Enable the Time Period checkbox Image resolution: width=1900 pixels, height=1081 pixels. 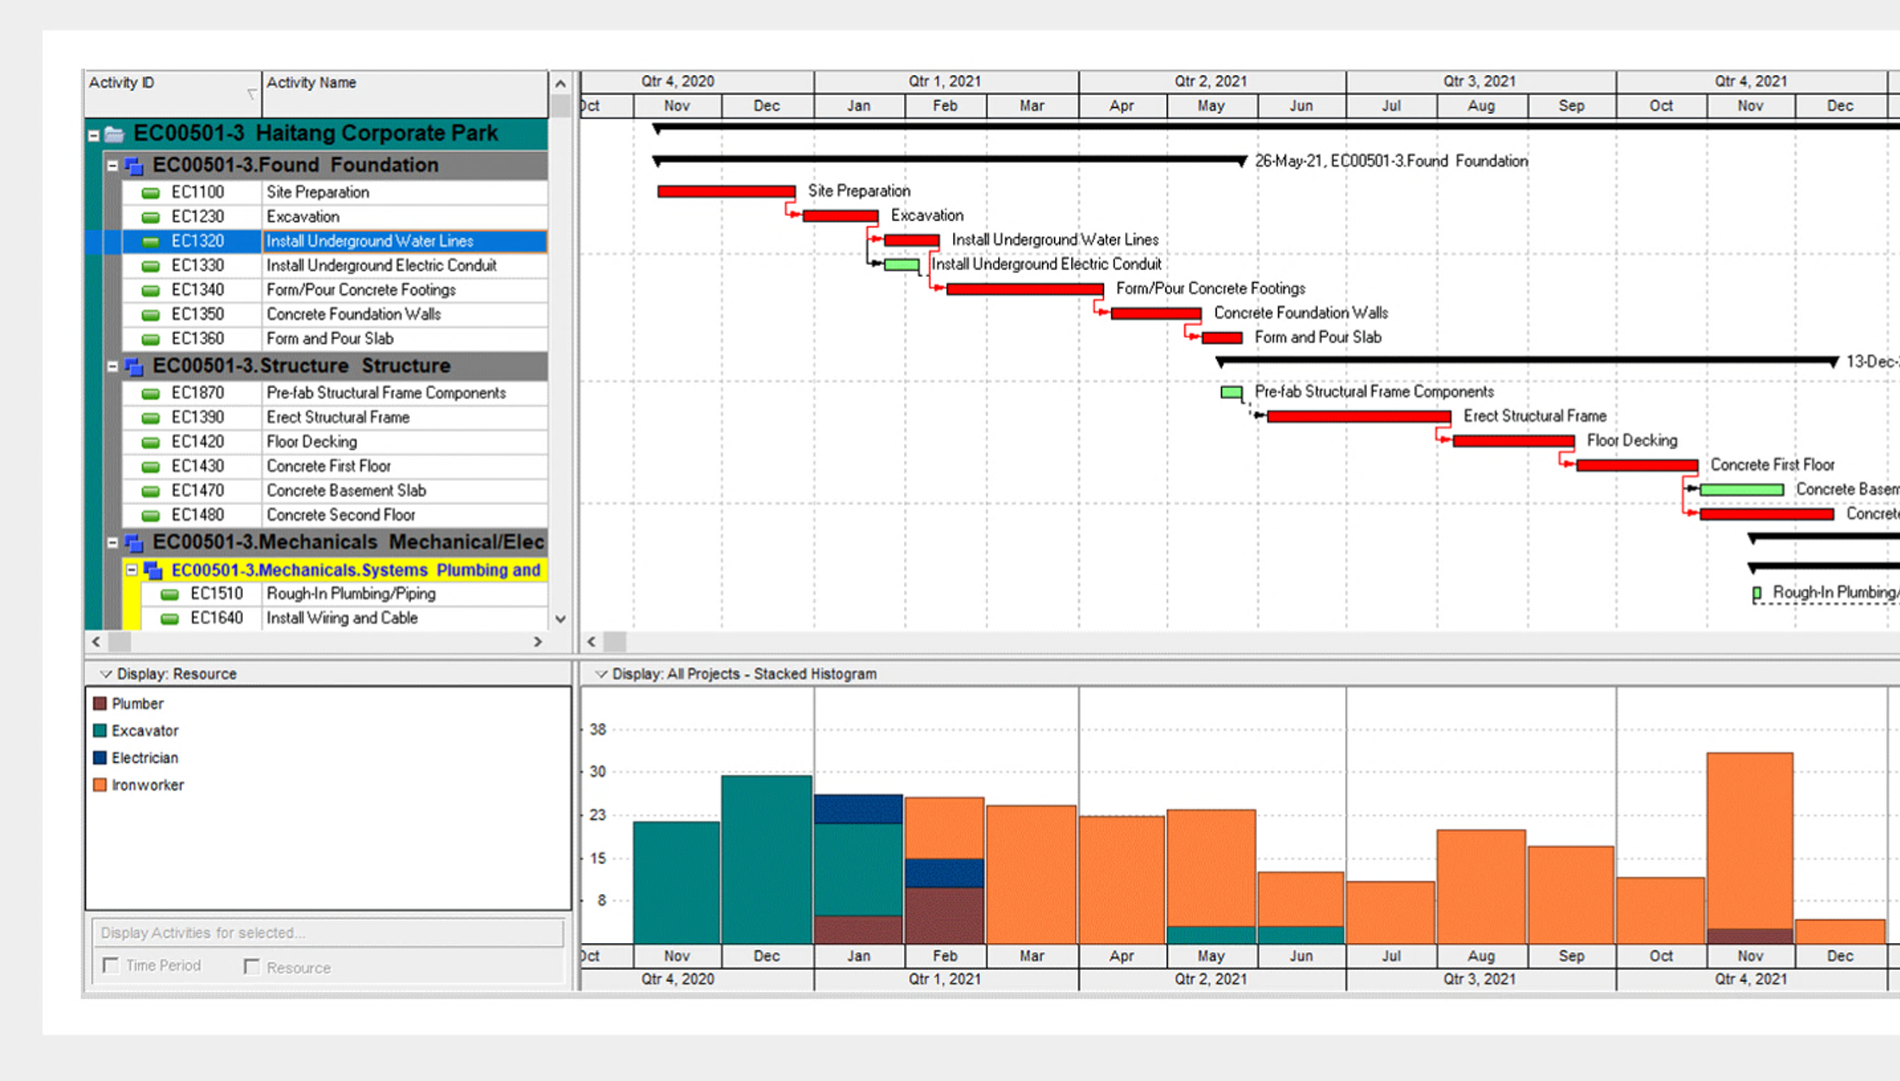tap(111, 966)
